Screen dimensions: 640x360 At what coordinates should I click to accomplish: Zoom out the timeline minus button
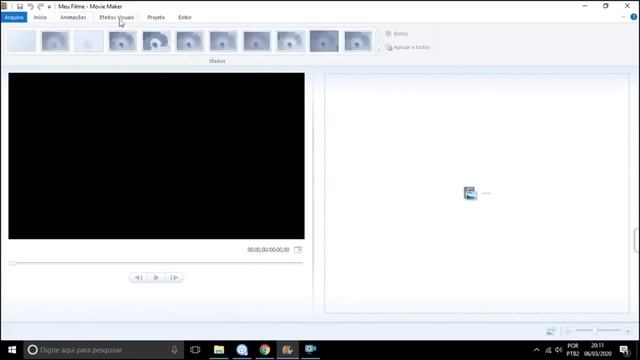coord(568,331)
